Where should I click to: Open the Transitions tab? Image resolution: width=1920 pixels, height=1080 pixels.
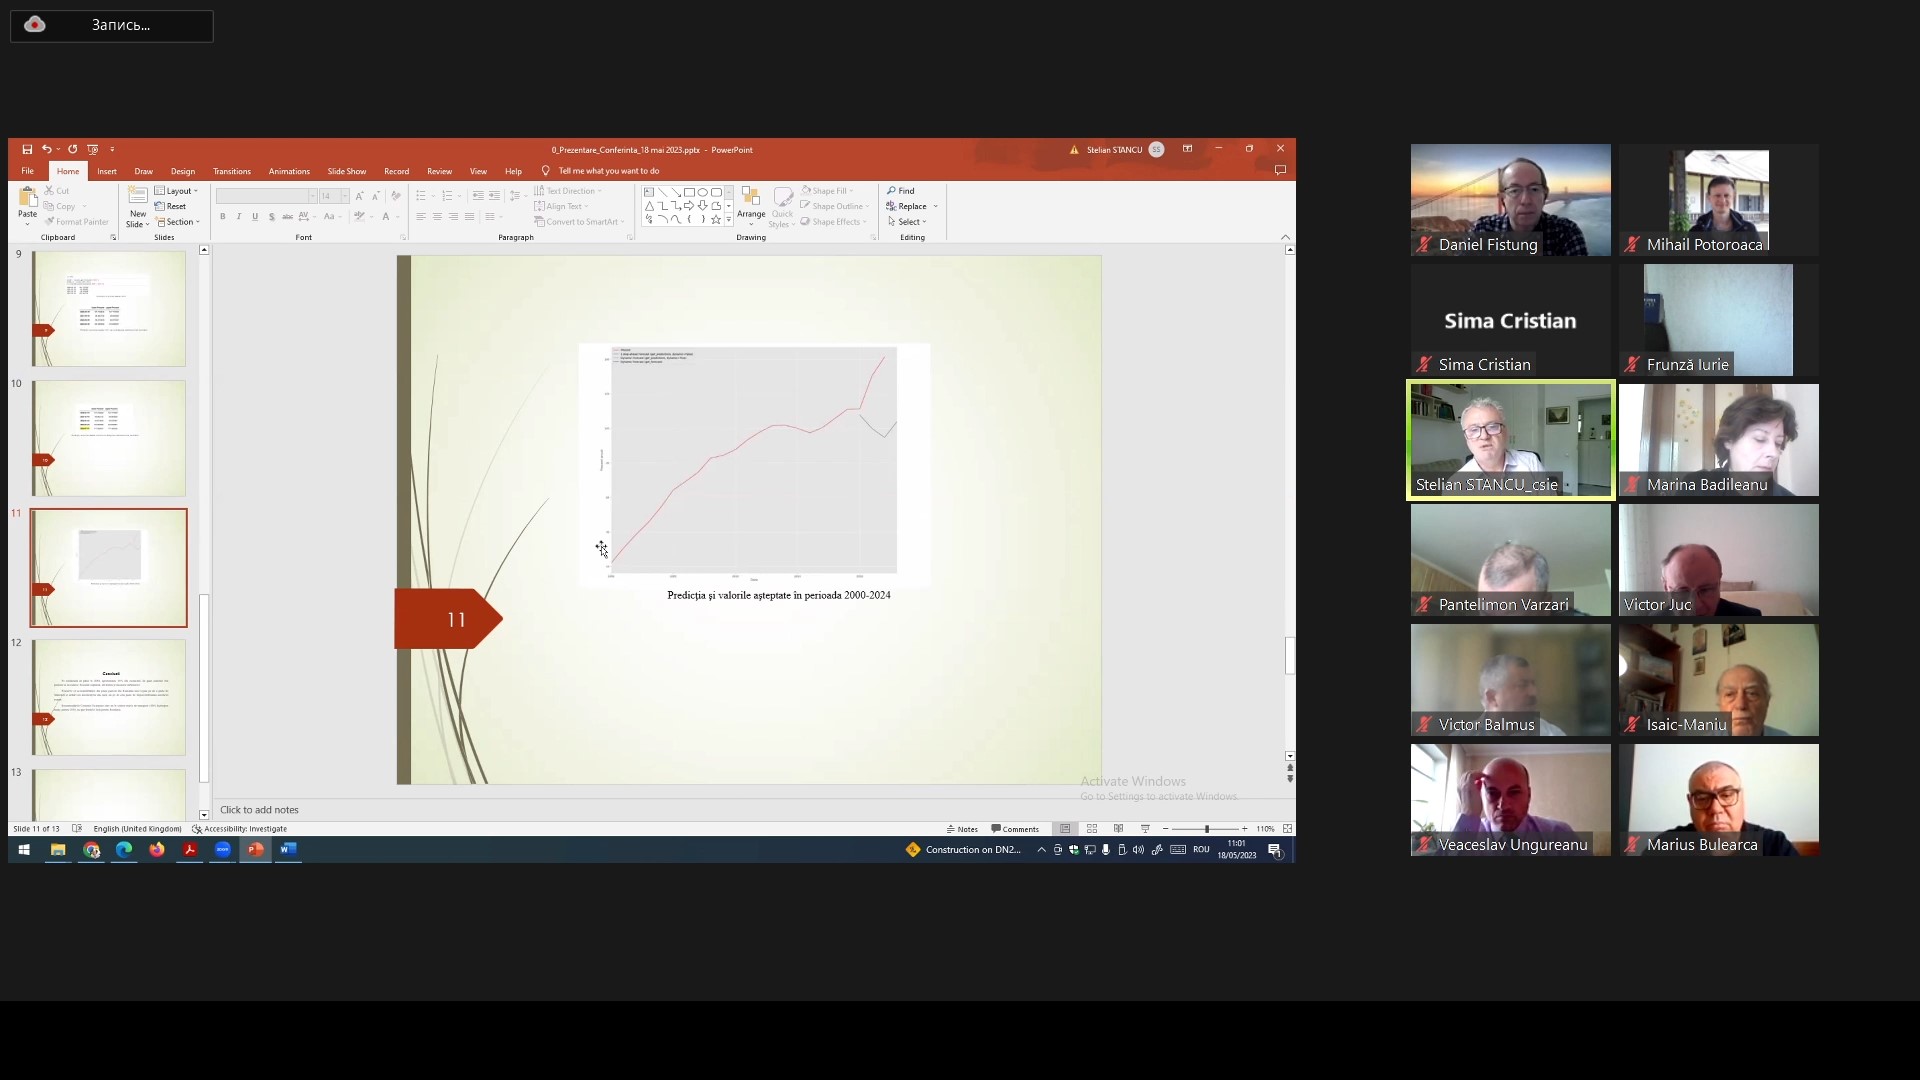[x=232, y=171]
